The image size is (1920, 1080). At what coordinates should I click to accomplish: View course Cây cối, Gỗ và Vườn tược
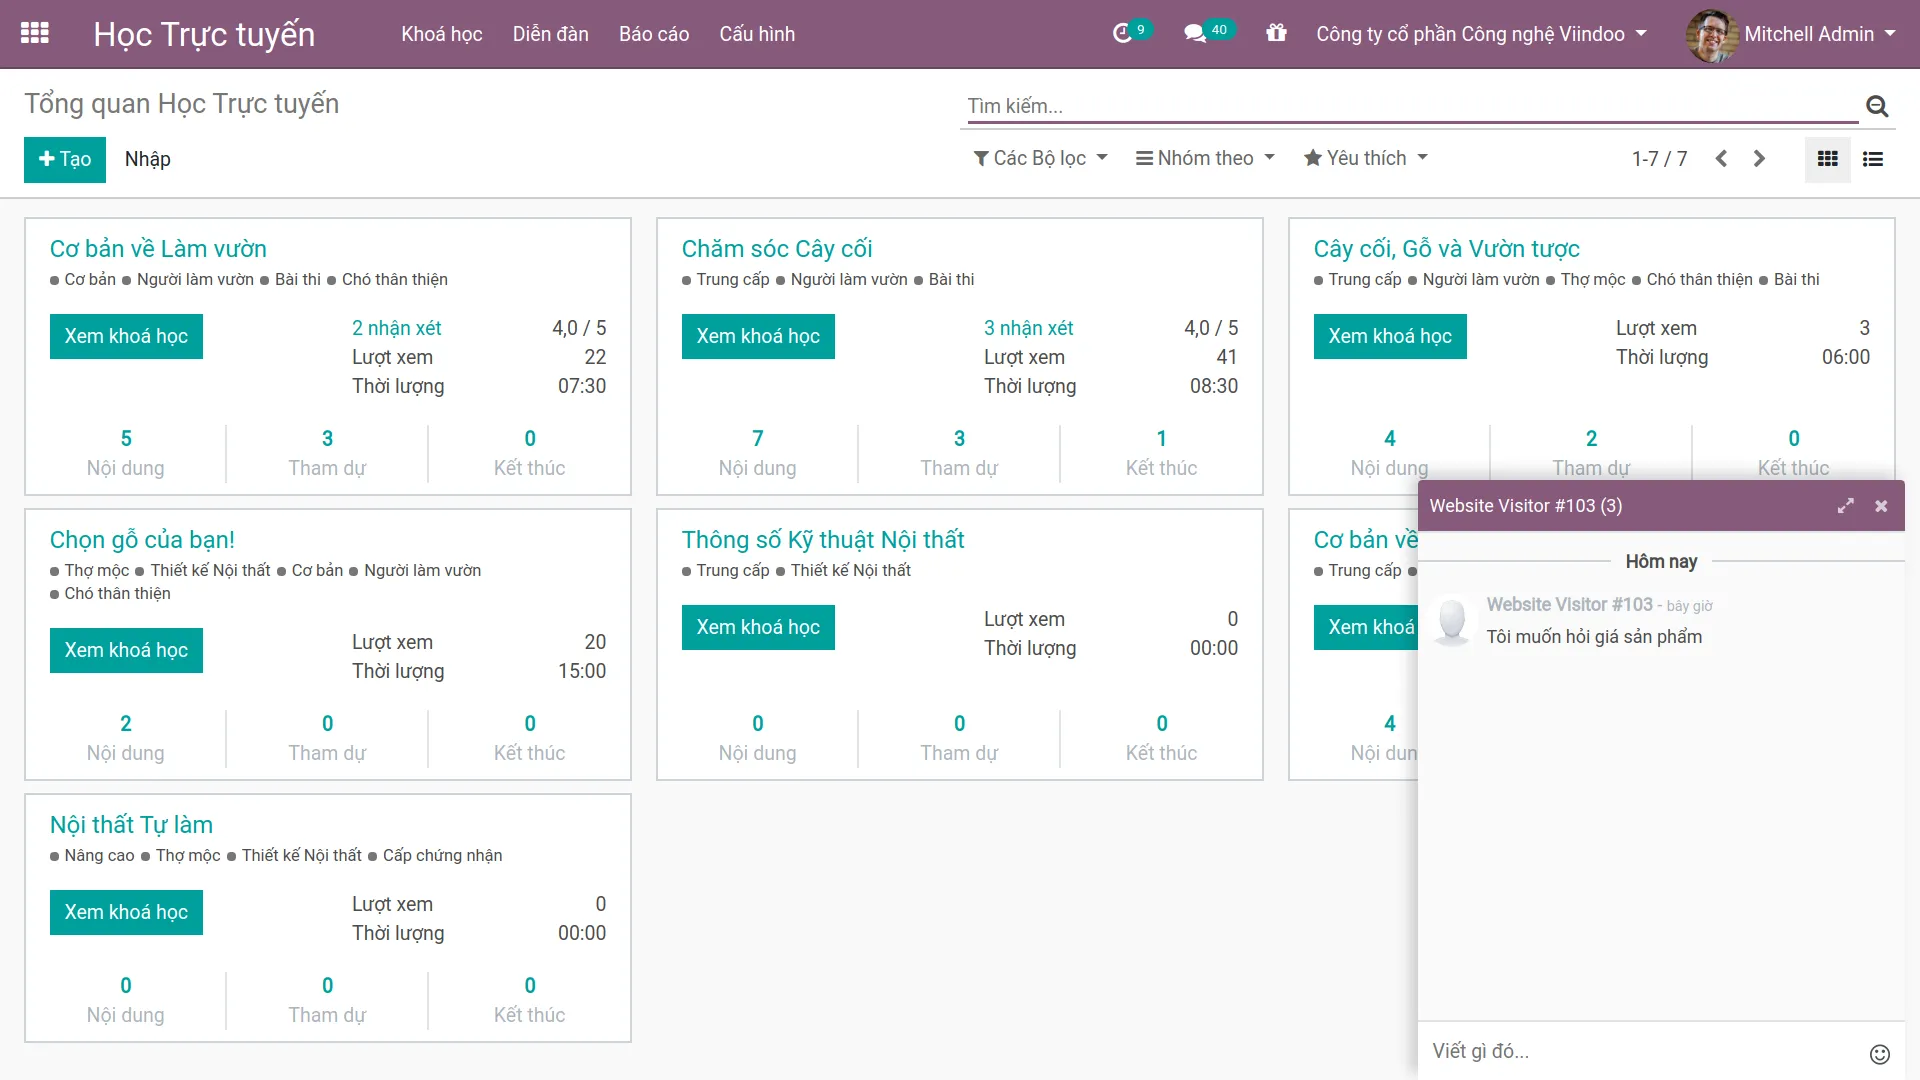[x=1390, y=336]
